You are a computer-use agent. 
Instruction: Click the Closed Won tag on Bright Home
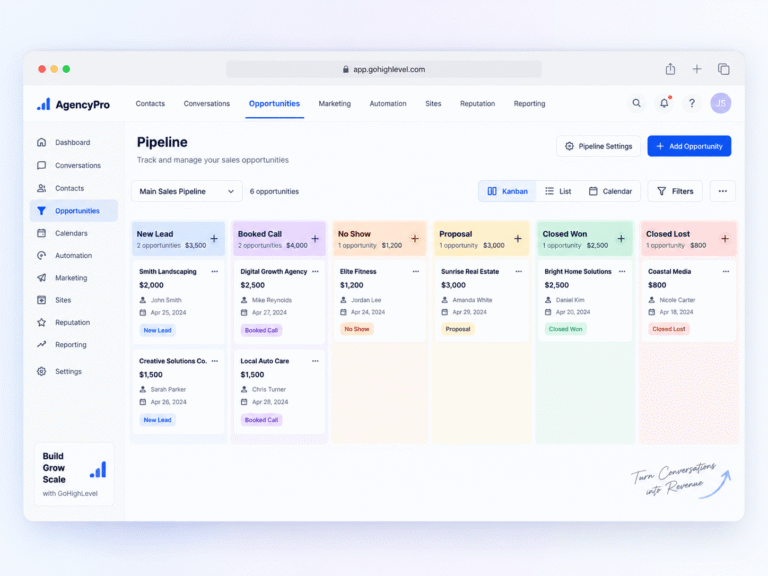(566, 329)
